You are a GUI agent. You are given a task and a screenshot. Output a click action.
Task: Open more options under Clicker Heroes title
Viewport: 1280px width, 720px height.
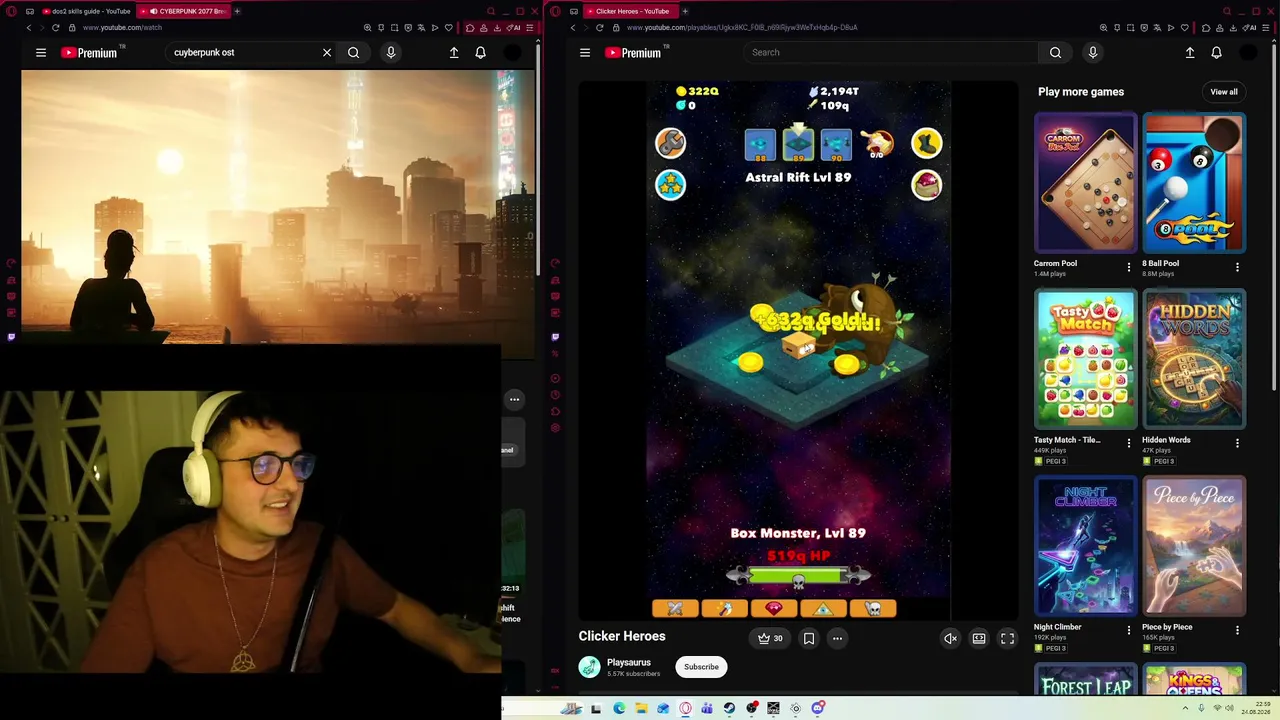pos(838,638)
